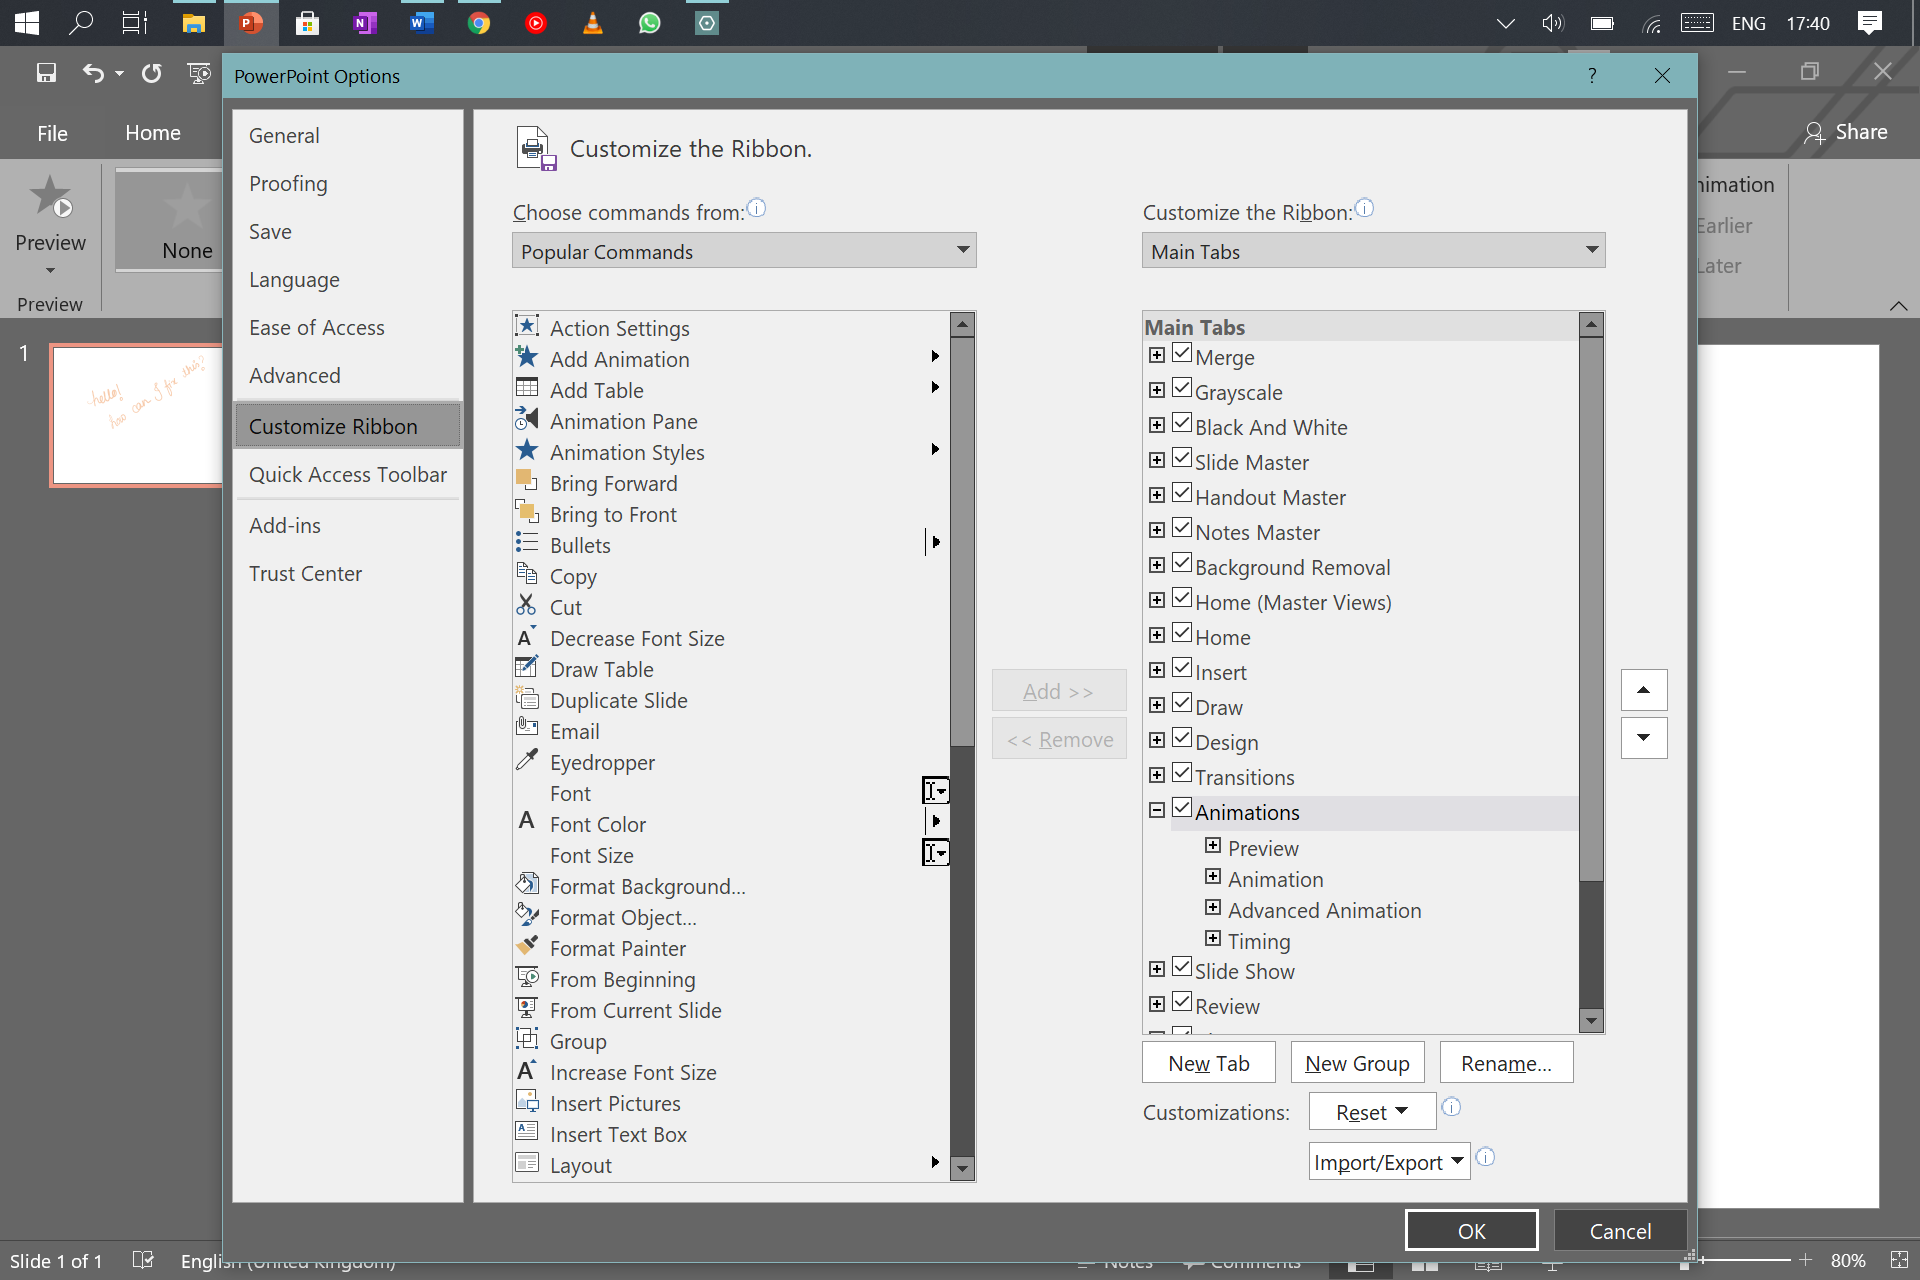Image resolution: width=1920 pixels, height=1280 pixels.
Task: Toggle the Animations tab checkbox
Action: (1182, 809)
